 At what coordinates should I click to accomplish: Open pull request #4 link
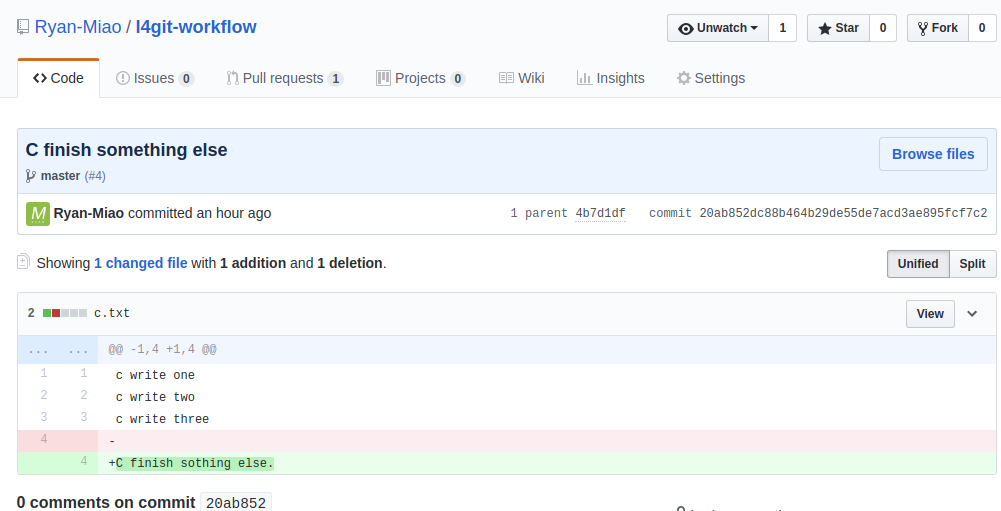[x=95, y=176]
